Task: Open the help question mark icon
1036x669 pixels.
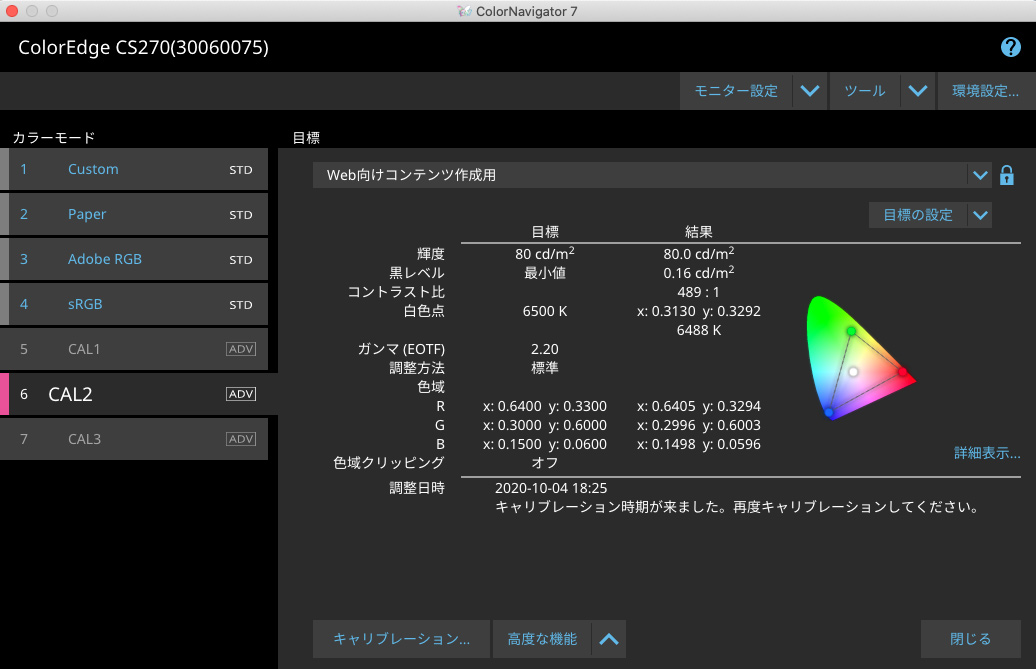Action: [x=1010, y=47]
